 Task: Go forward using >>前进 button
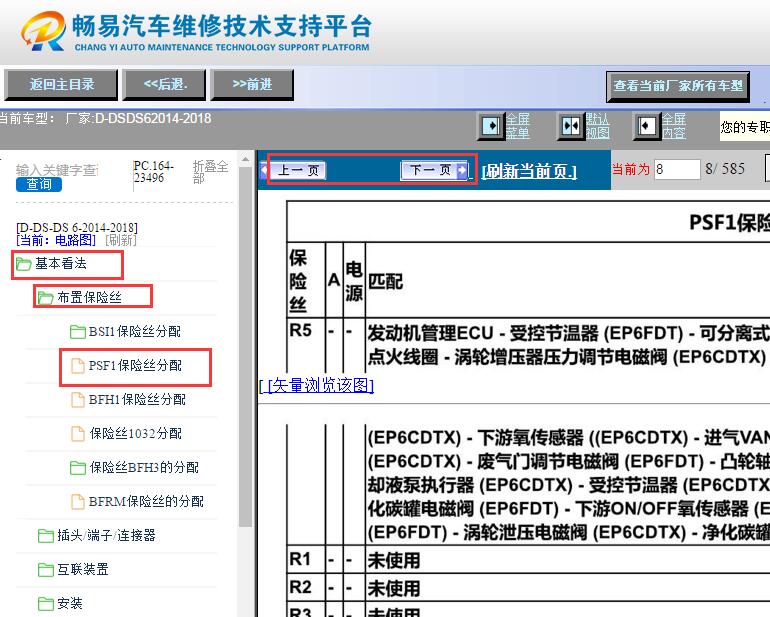[x=252, y=84]
